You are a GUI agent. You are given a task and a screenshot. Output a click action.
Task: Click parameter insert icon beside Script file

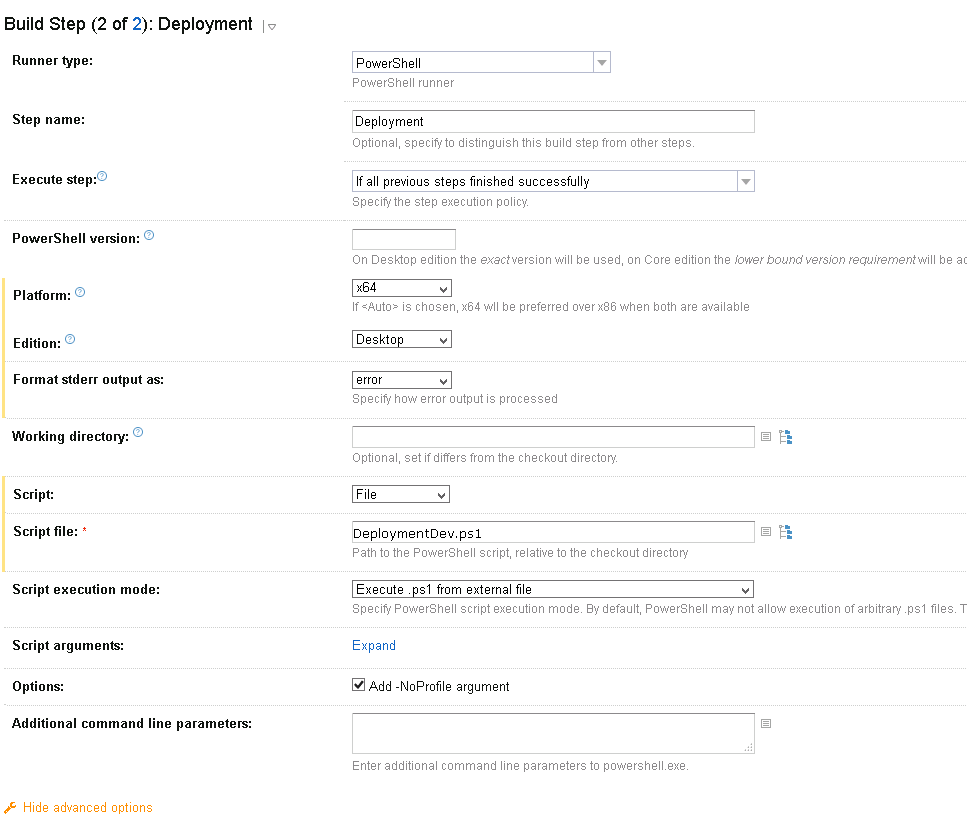tap(766, 532)
